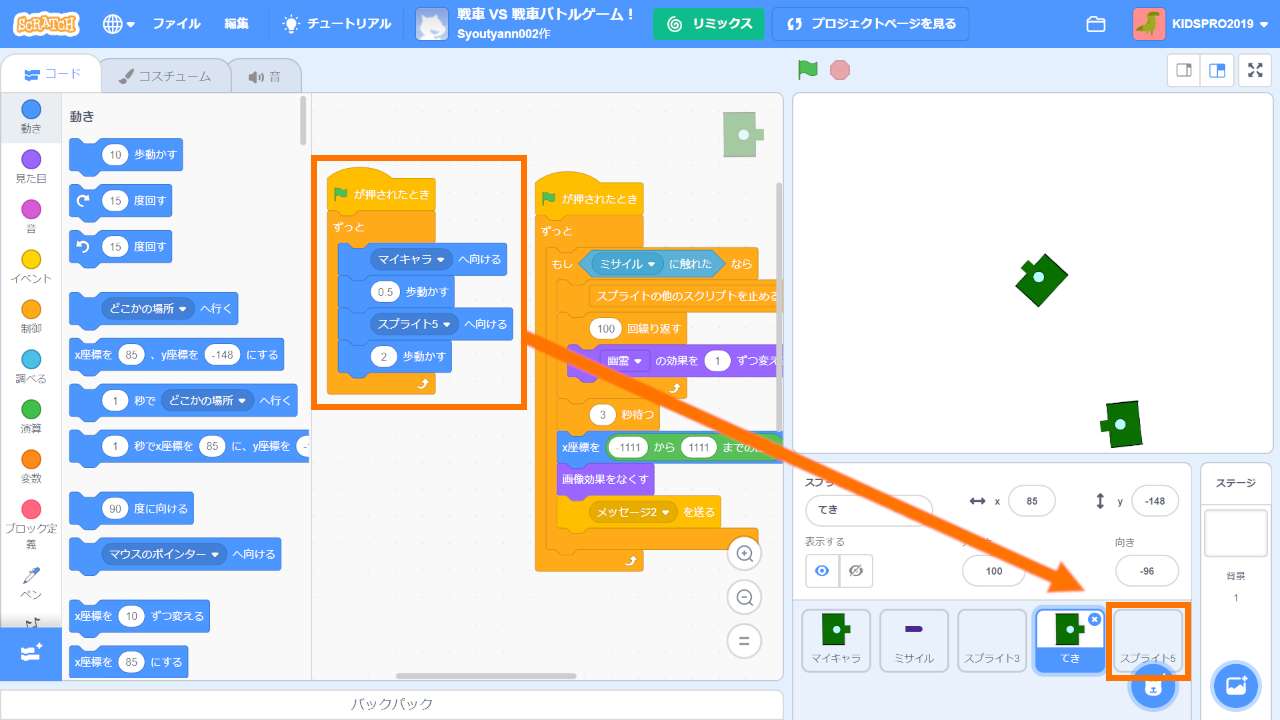Show the sprite with eye icon

coord(822,571)
